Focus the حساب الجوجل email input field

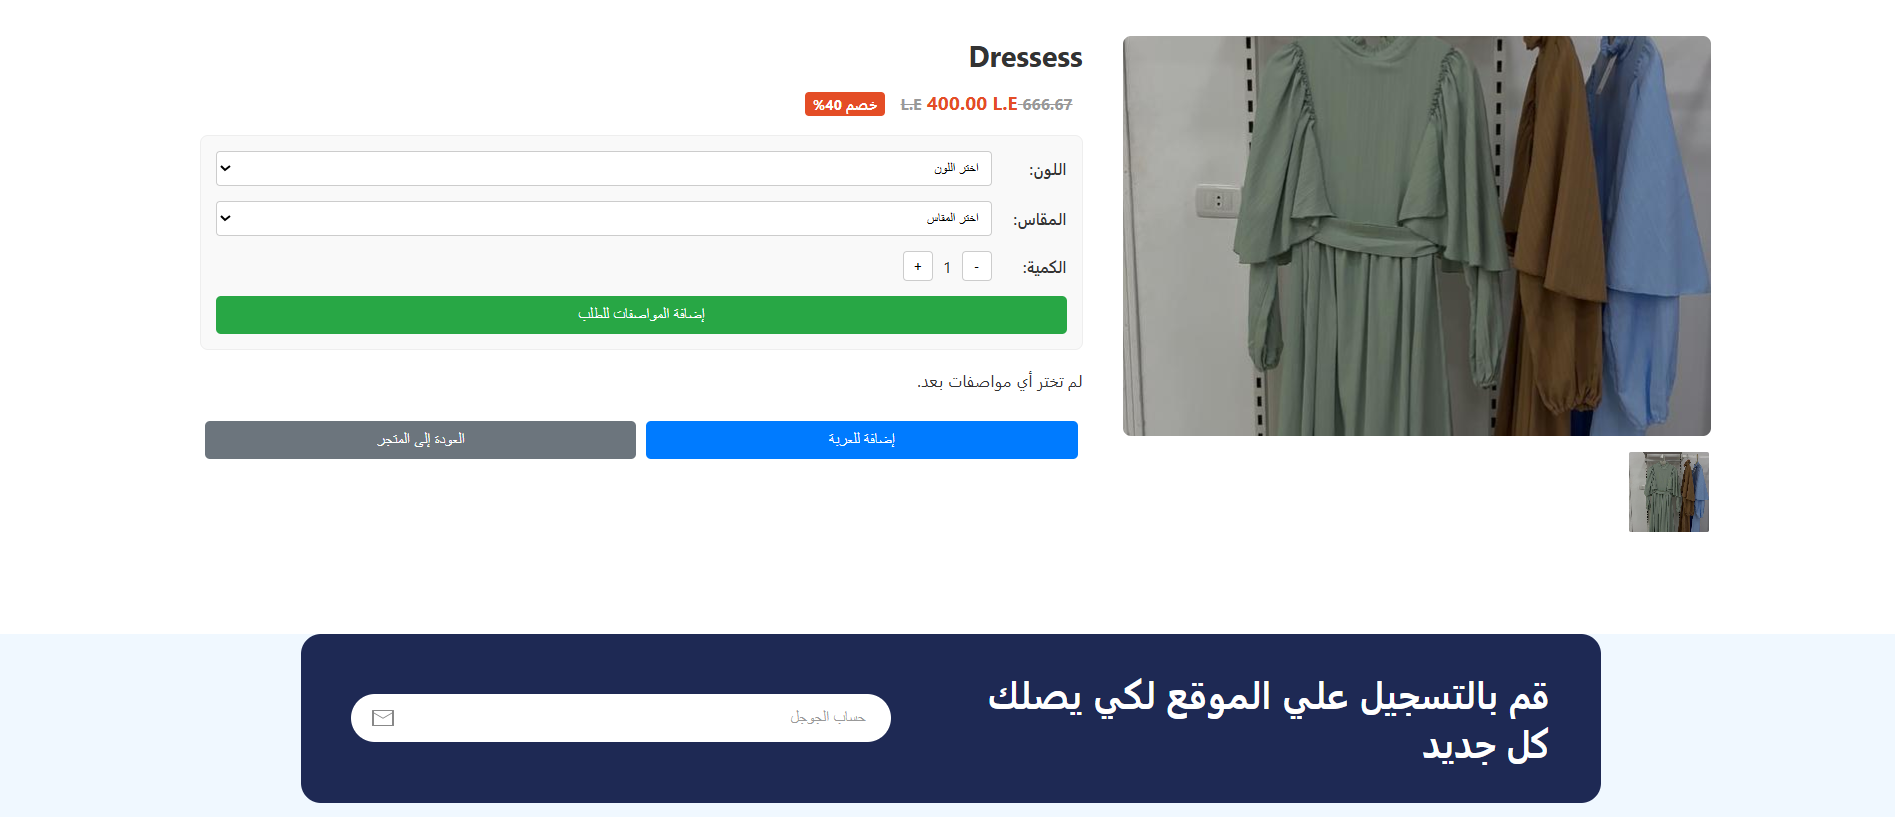(x=621, y=718)
